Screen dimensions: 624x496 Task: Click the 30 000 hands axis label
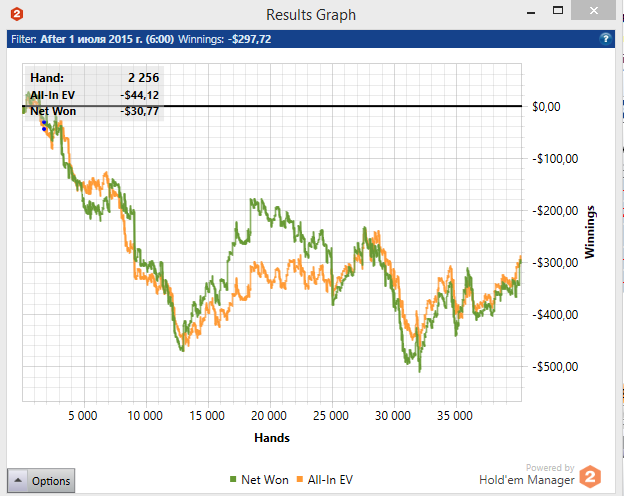tap(393, 416)
